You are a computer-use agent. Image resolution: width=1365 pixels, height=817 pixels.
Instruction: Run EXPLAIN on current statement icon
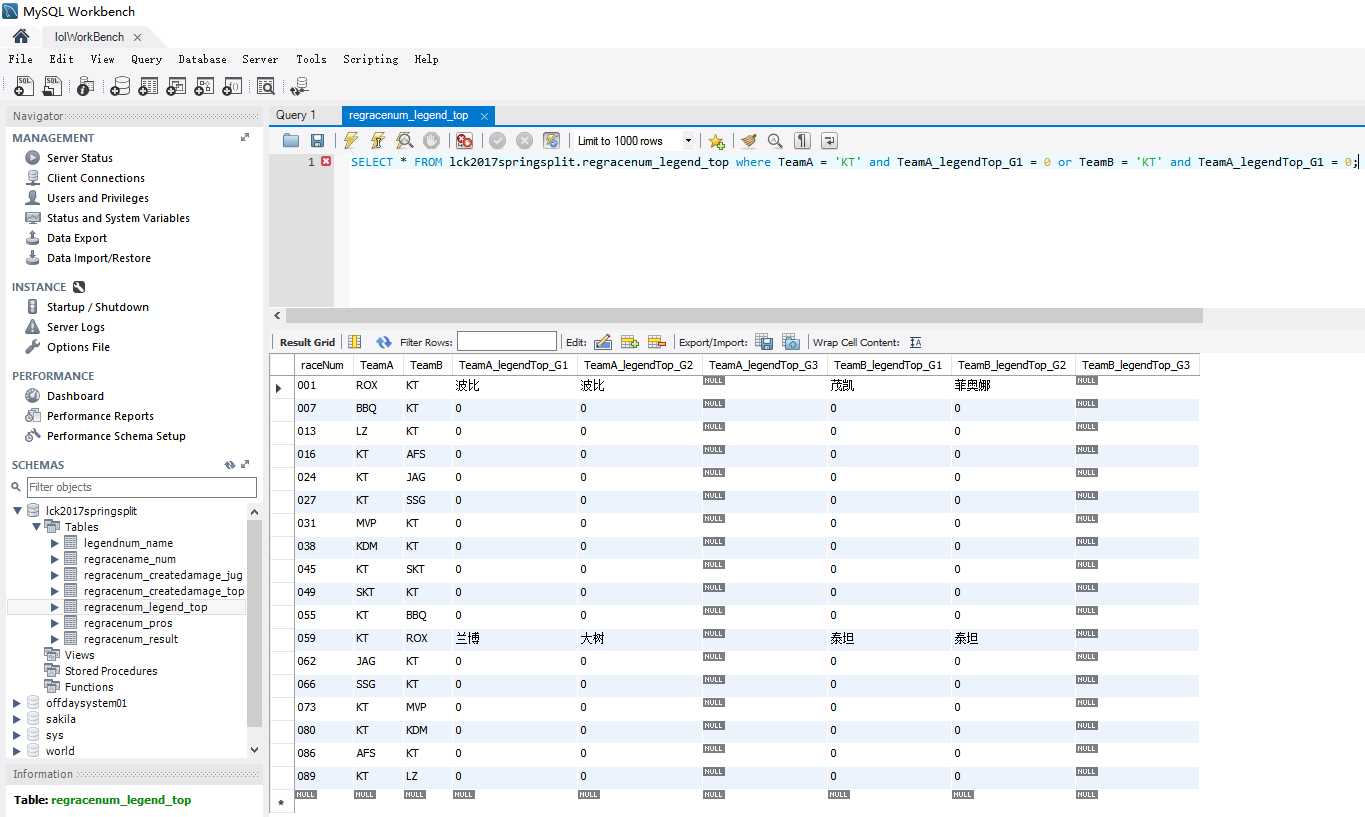[x=404, y=141]
